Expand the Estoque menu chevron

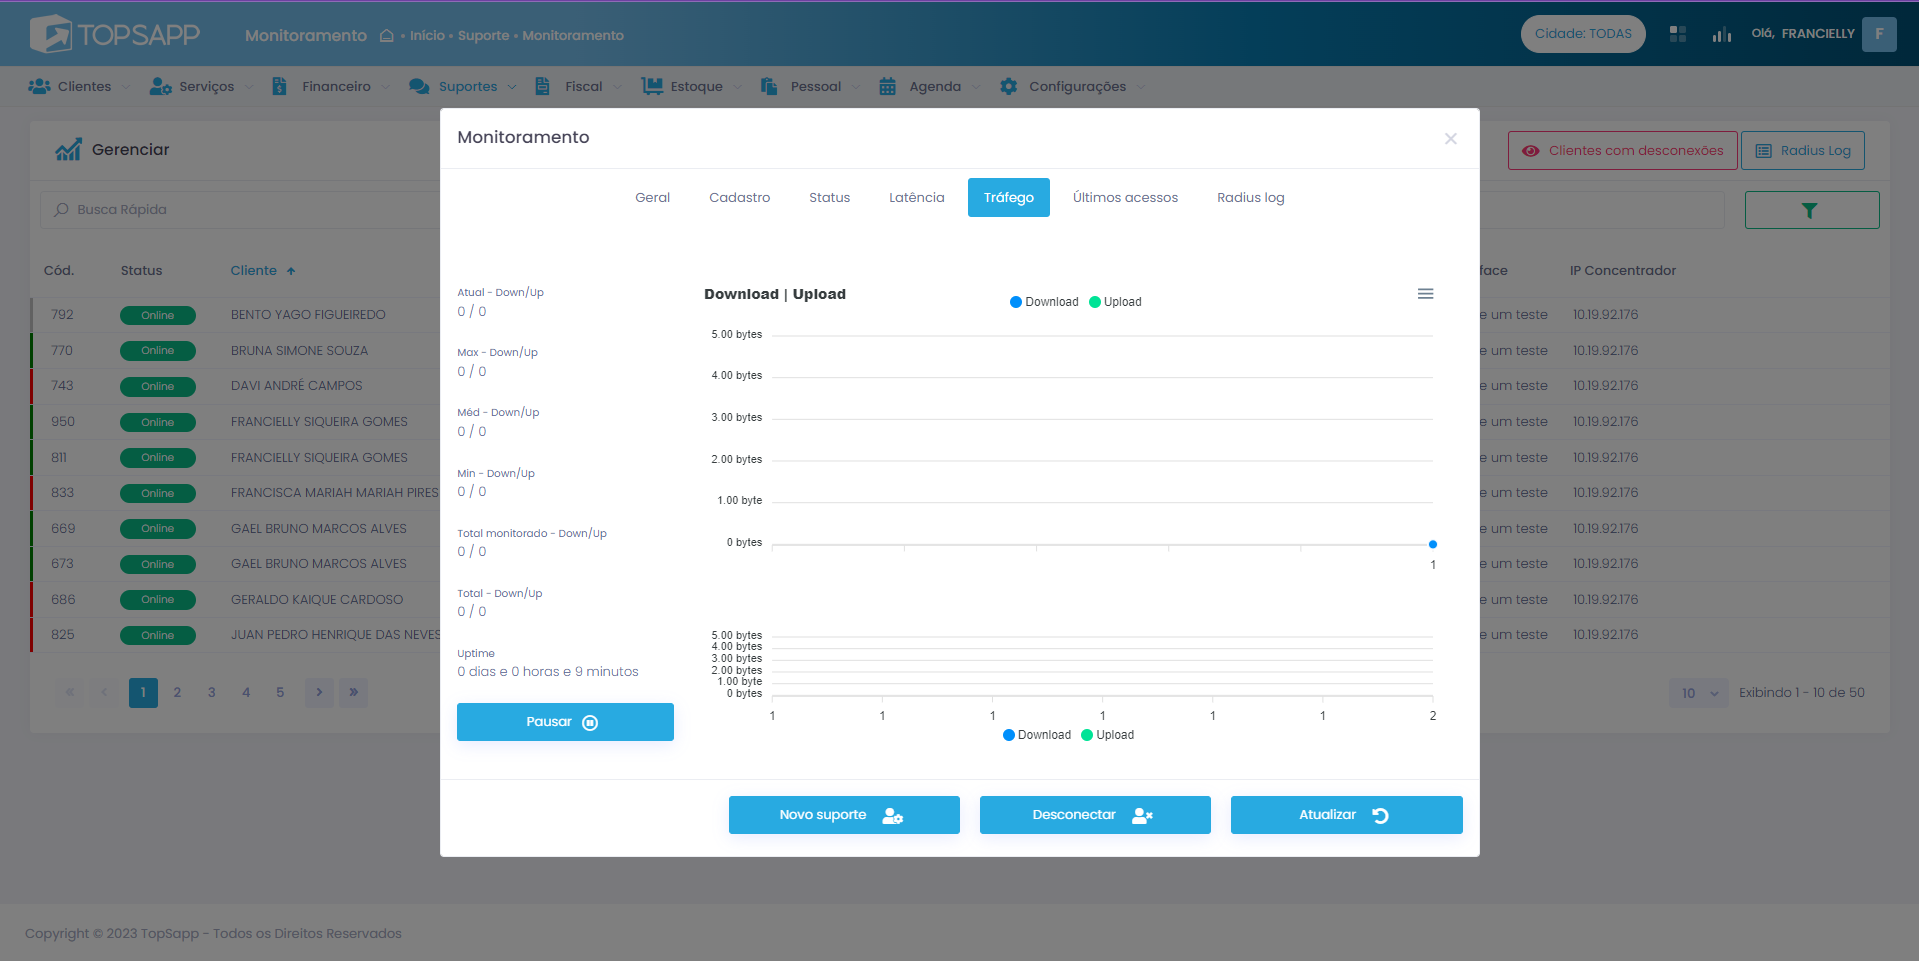coord(737,87)
